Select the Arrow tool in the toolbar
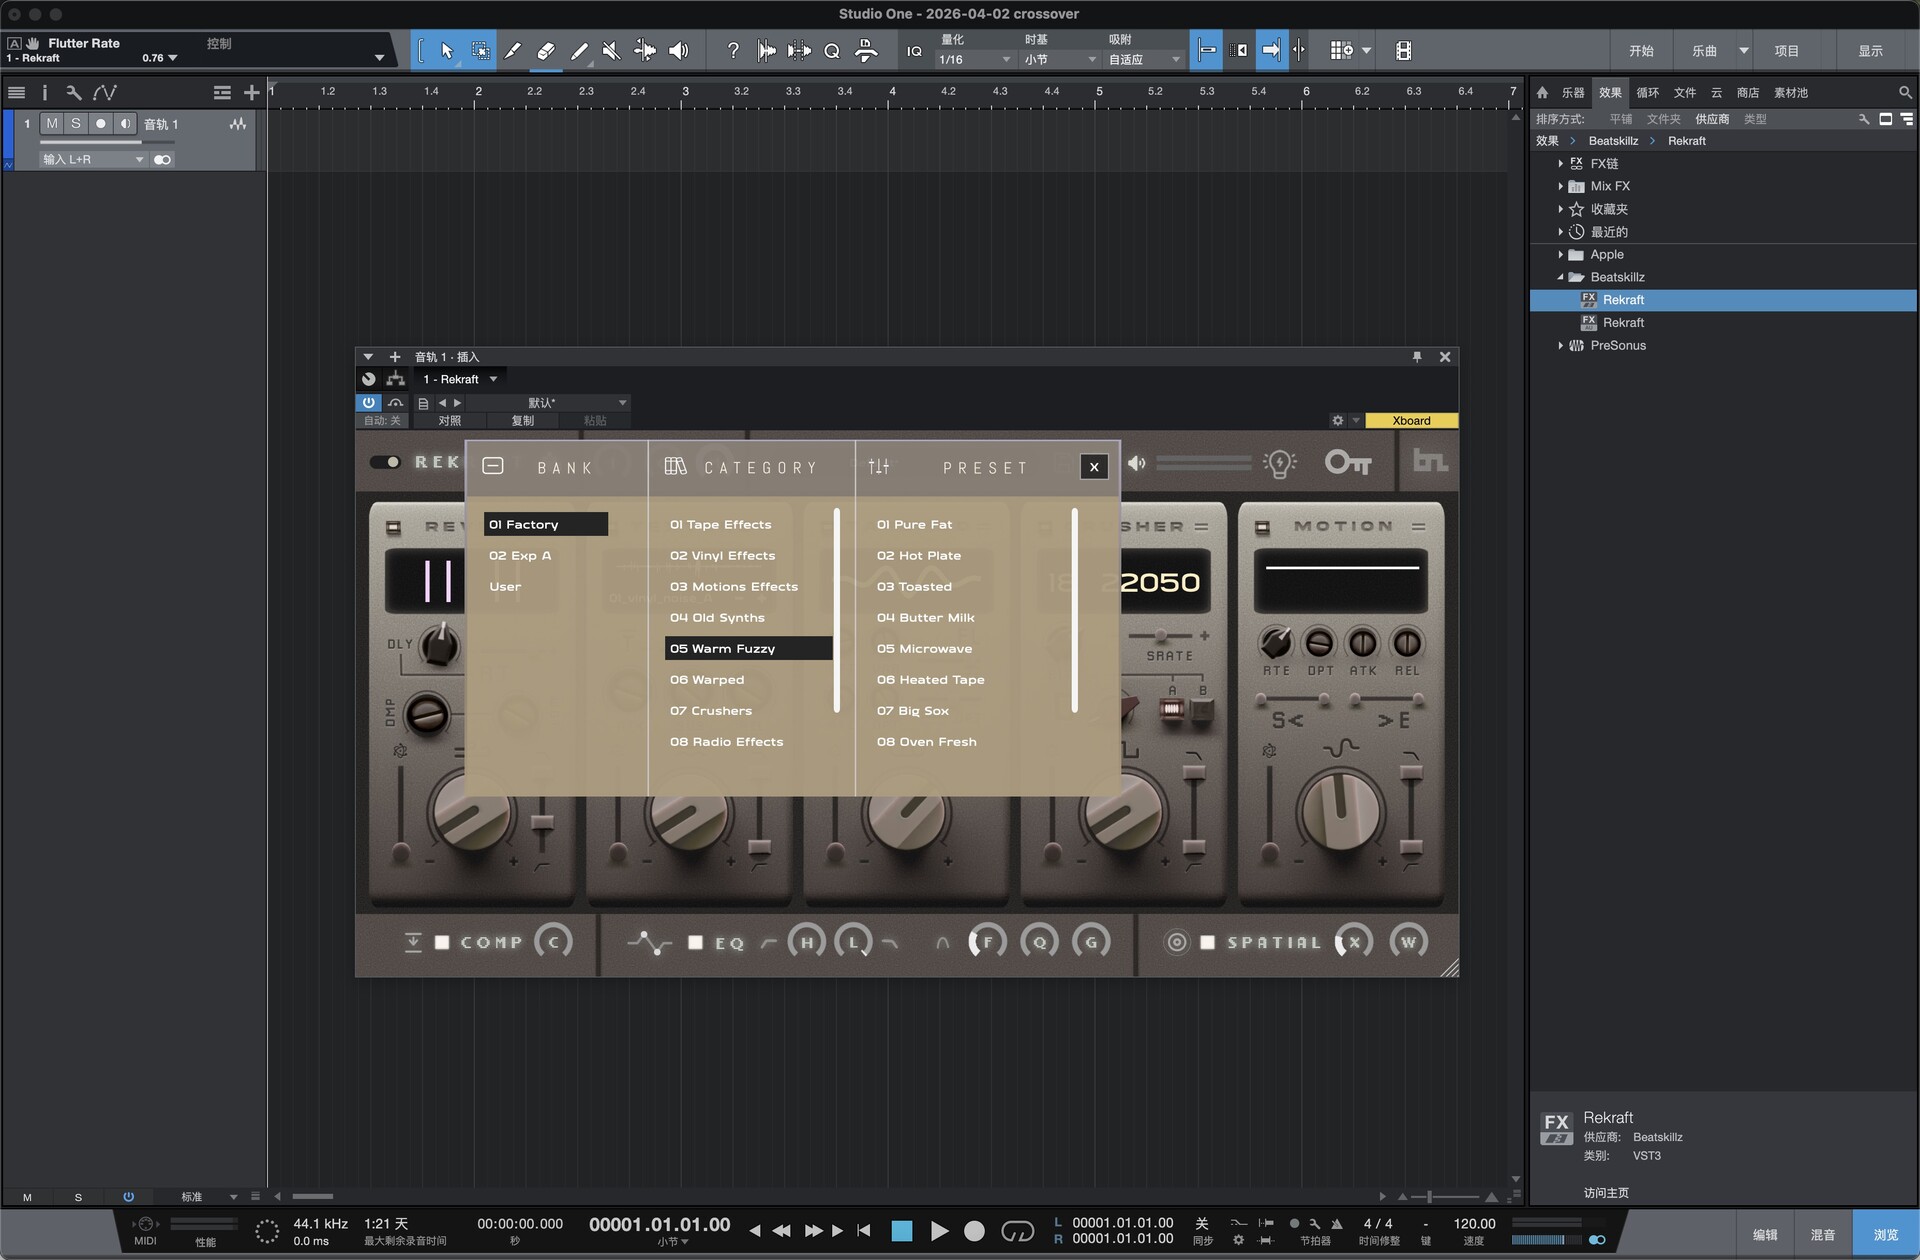Viewport: 1920px width, 1260px height. (x=447, y=51)
